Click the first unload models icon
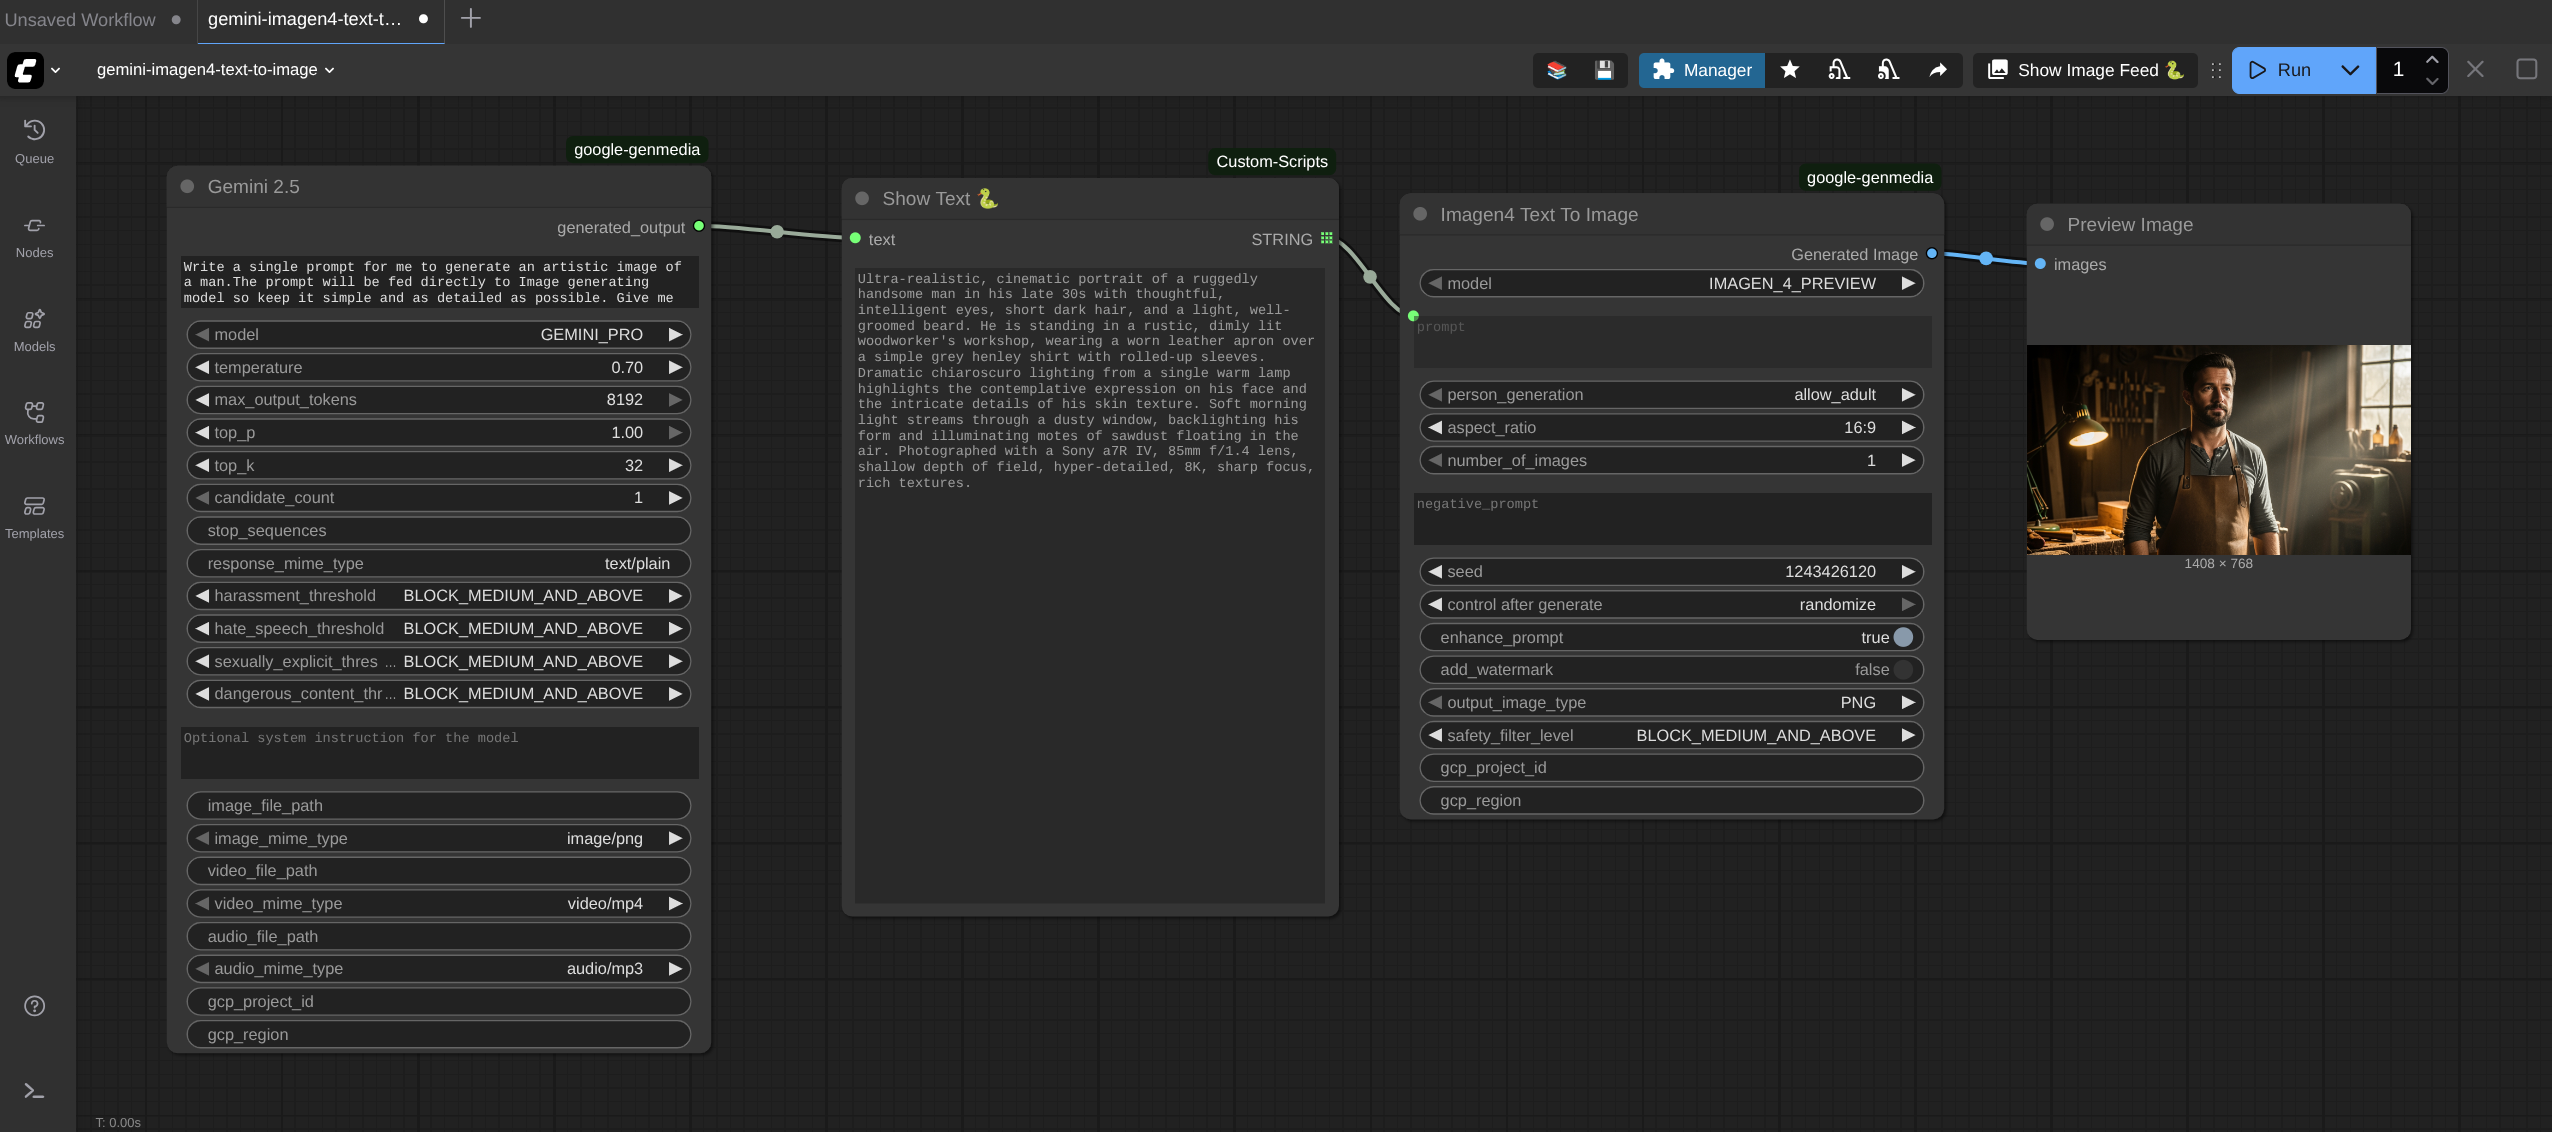2552x1132 pixels. [1839, 70]
